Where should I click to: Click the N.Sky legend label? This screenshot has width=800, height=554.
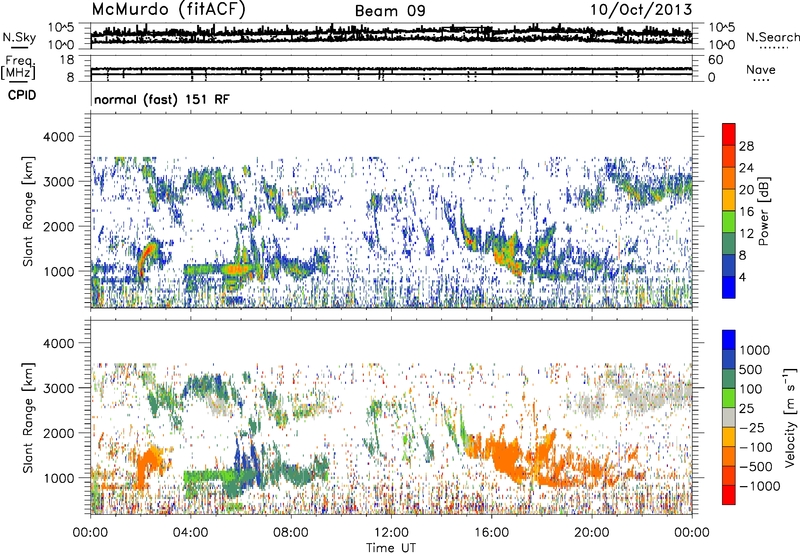[x=19, y=37]
